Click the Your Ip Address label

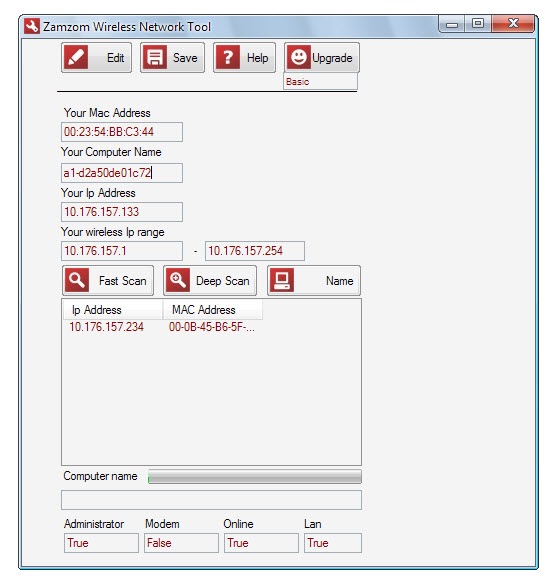pos(98,193)
